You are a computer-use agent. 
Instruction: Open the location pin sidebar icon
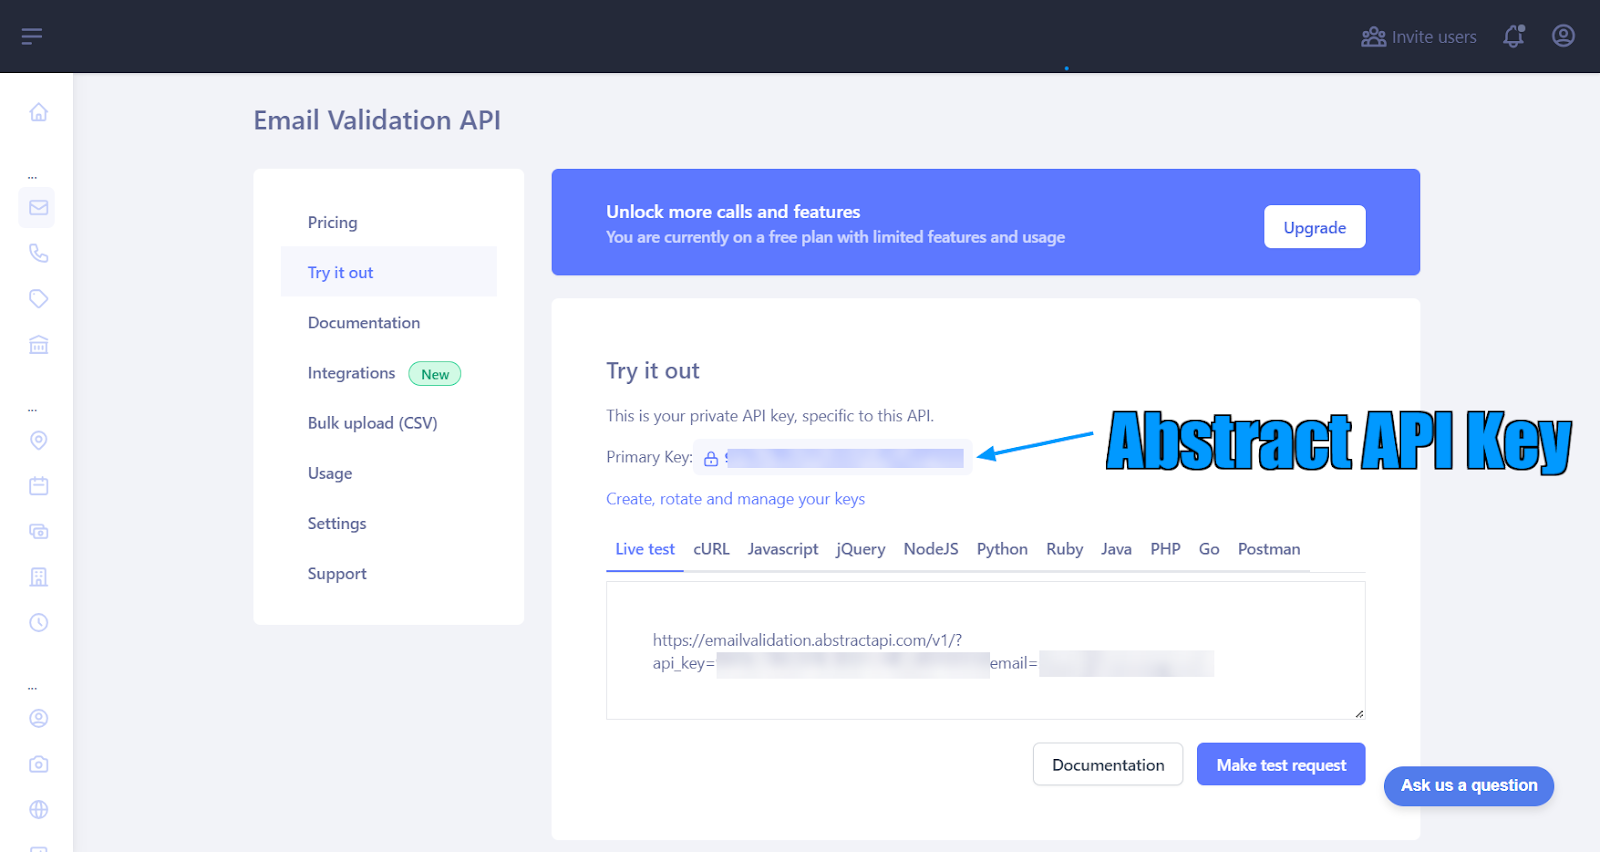click(x=39, y=440)
